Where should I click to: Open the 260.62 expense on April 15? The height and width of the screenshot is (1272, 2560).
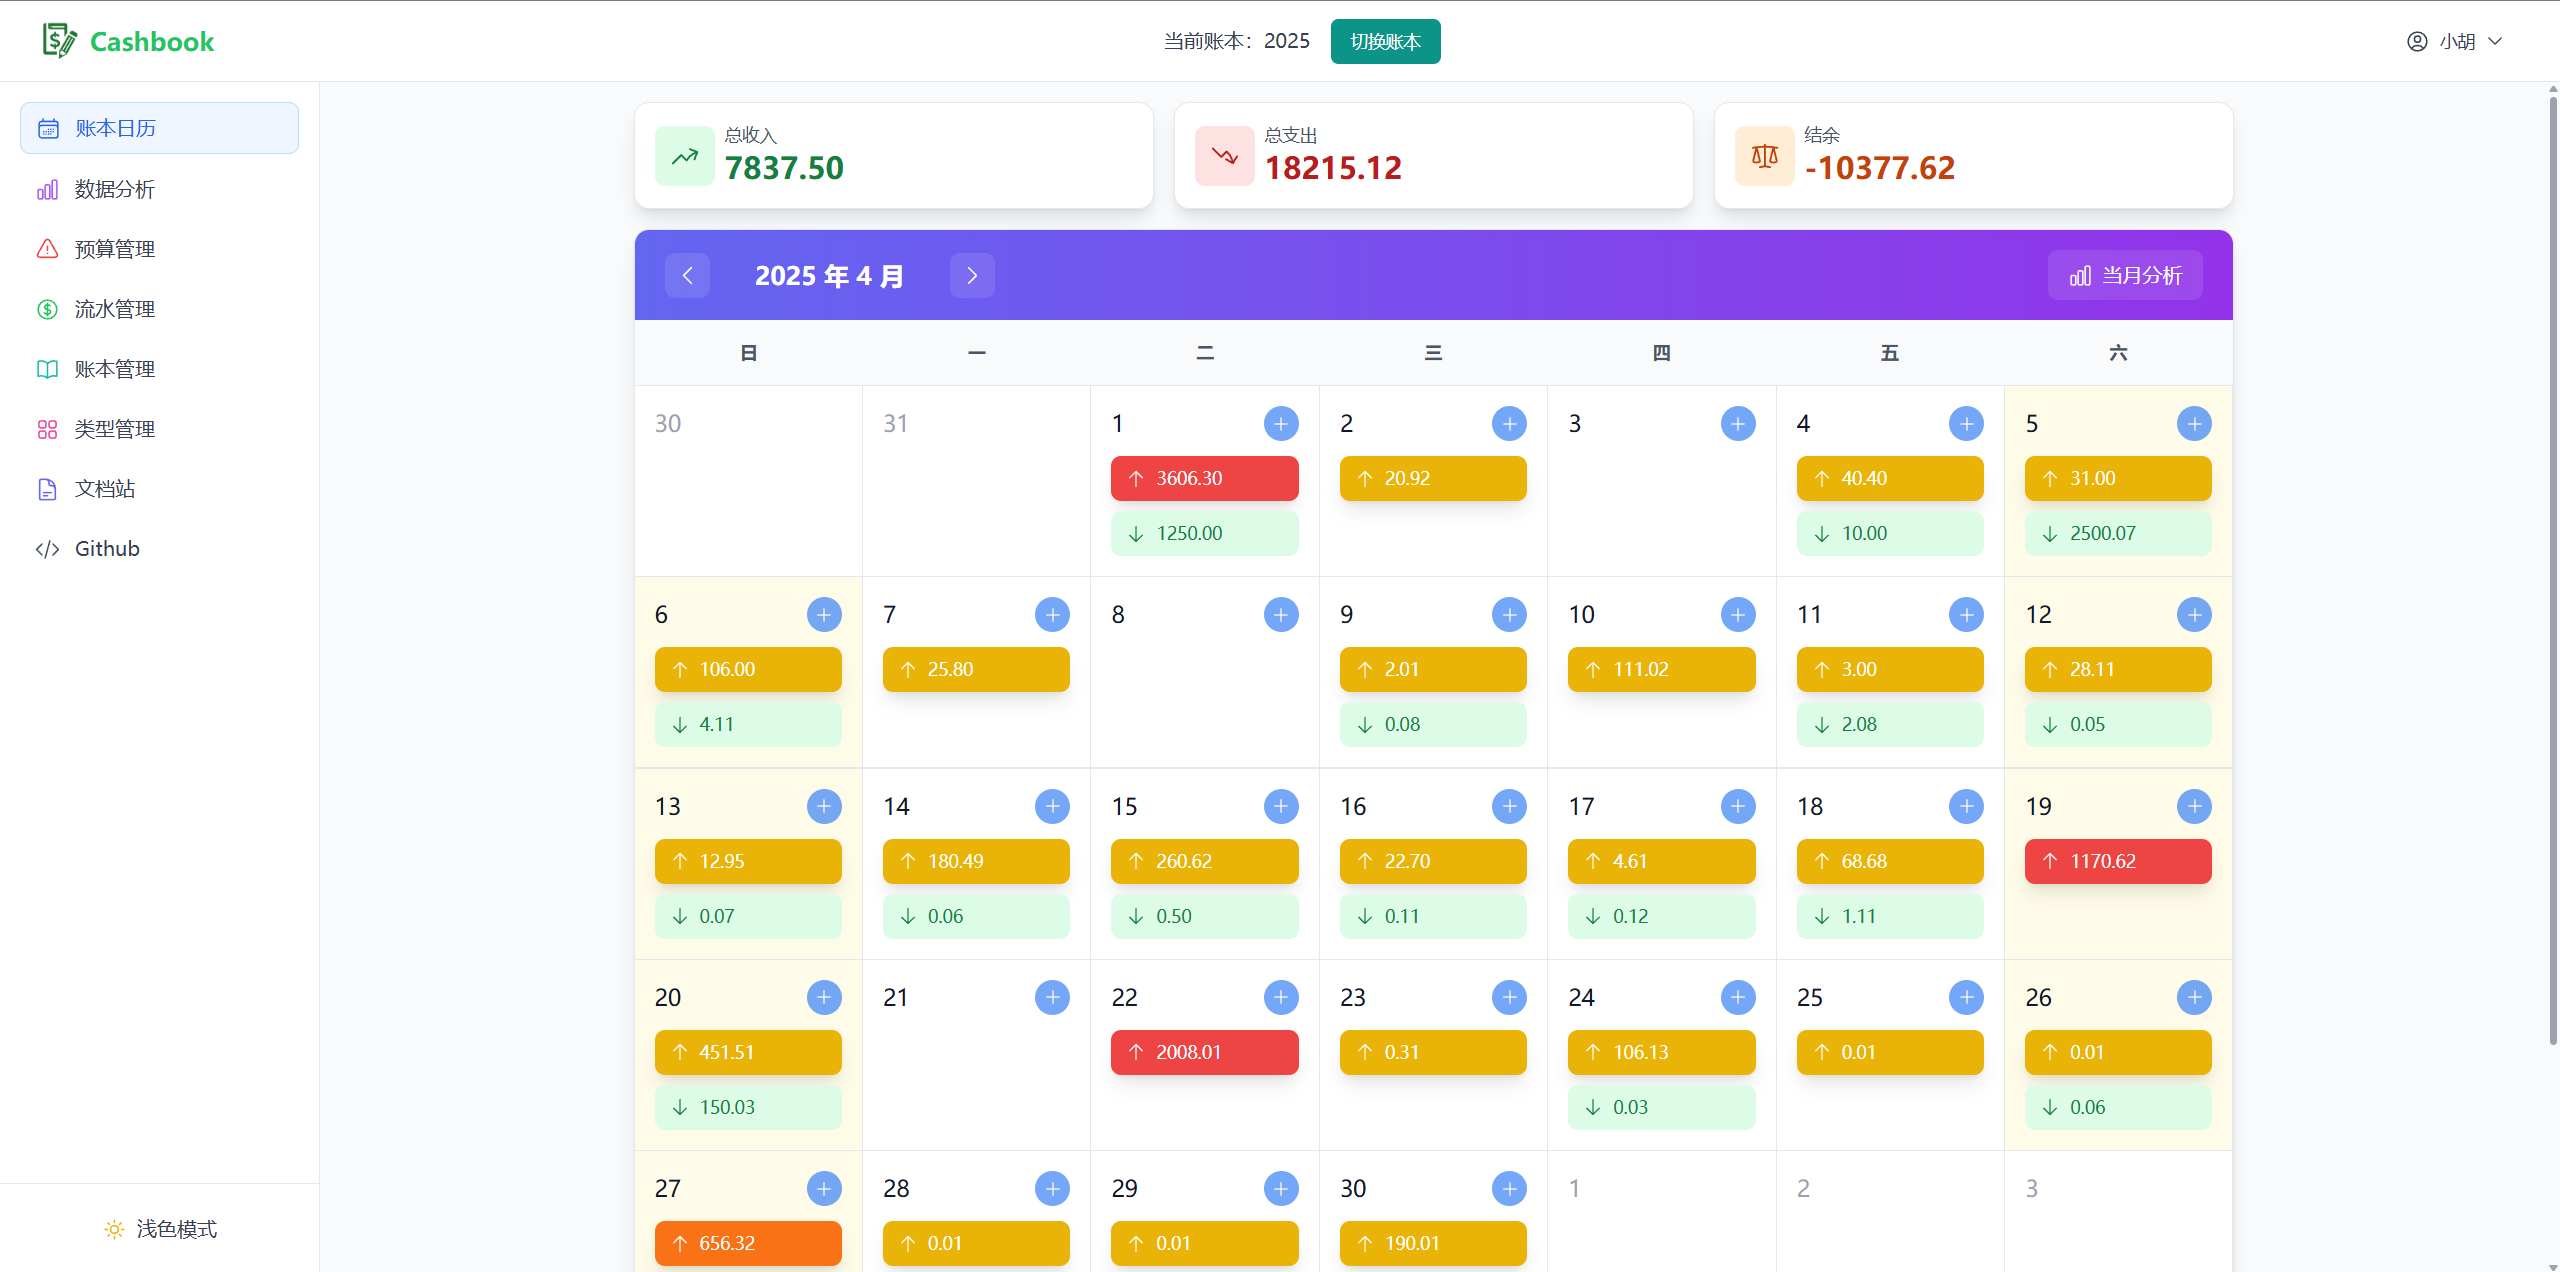[1204, 861]
